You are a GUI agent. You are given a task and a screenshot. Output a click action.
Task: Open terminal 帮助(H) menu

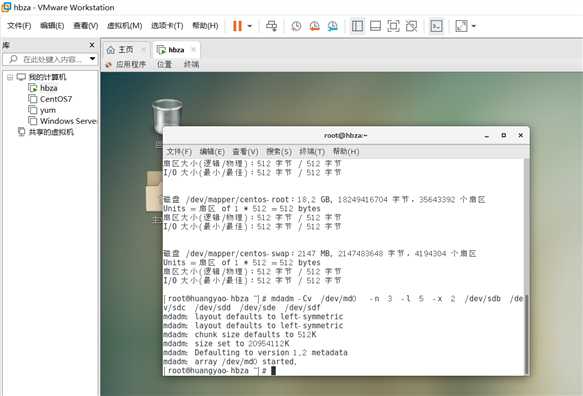coord(346,152)
